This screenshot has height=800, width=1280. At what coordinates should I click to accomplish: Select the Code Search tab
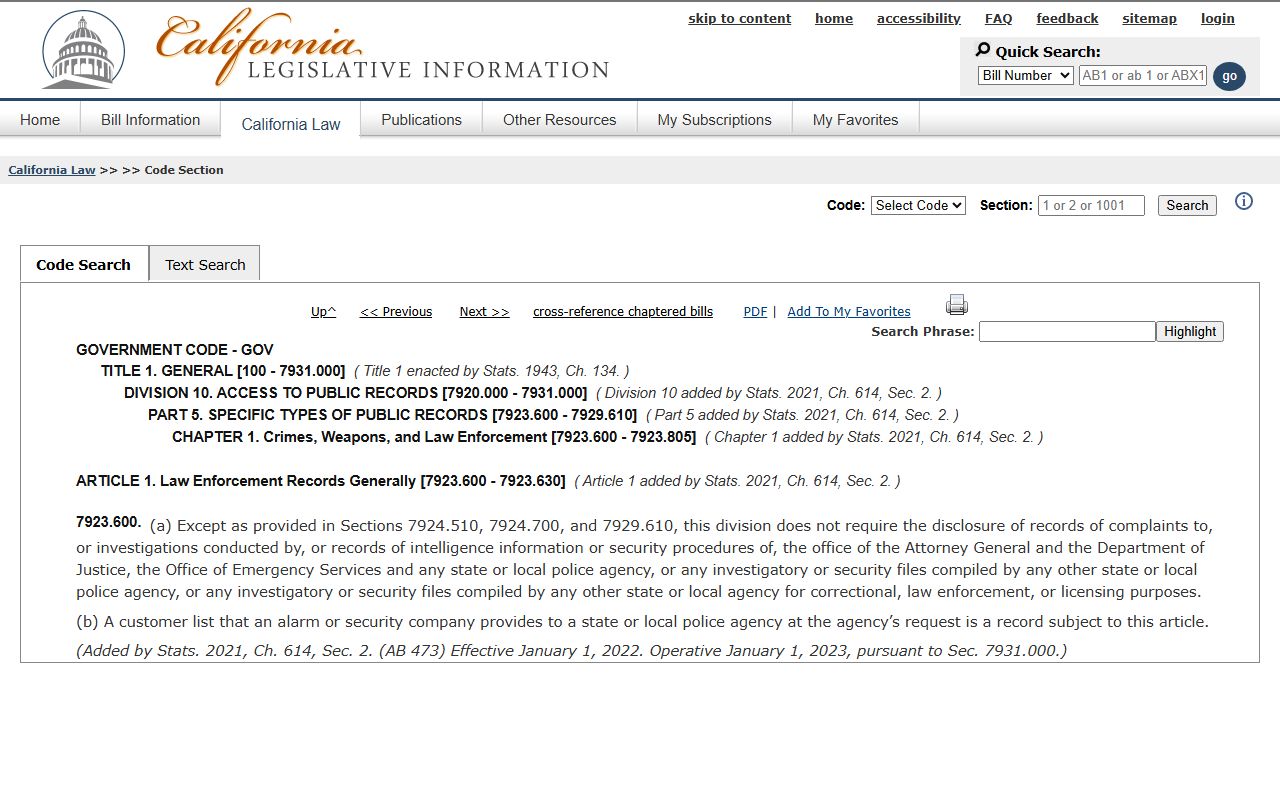coord(84,264)
